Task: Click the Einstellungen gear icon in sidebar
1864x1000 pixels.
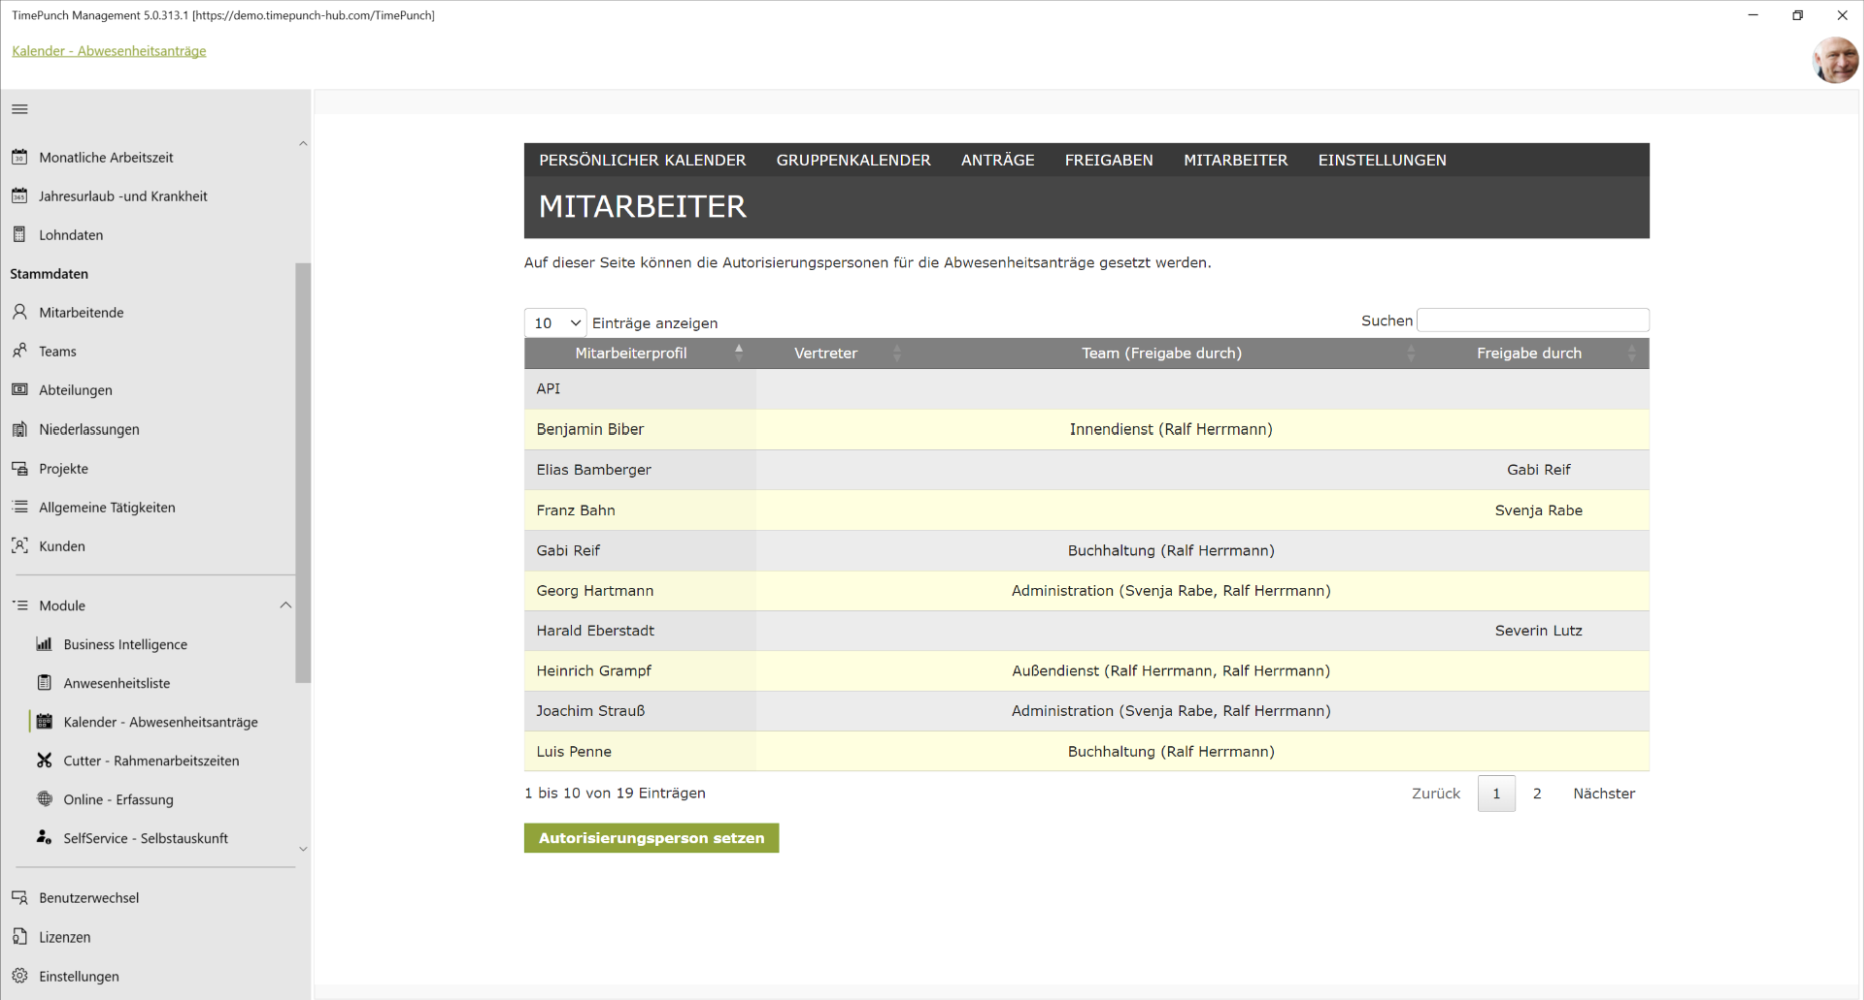Action: tap(19, 976)
